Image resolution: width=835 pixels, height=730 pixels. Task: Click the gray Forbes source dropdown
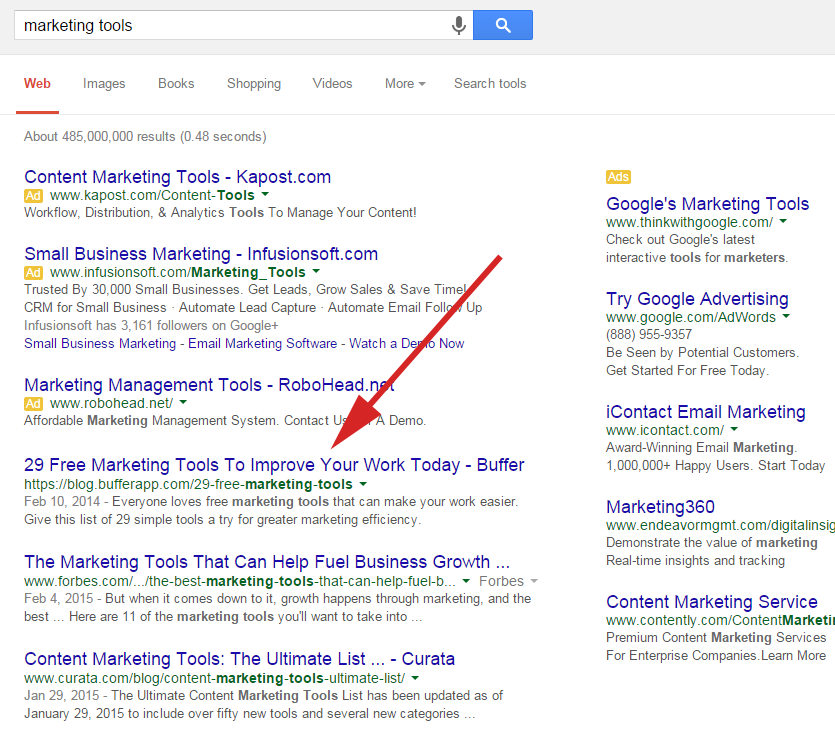(x=508, y=581)
